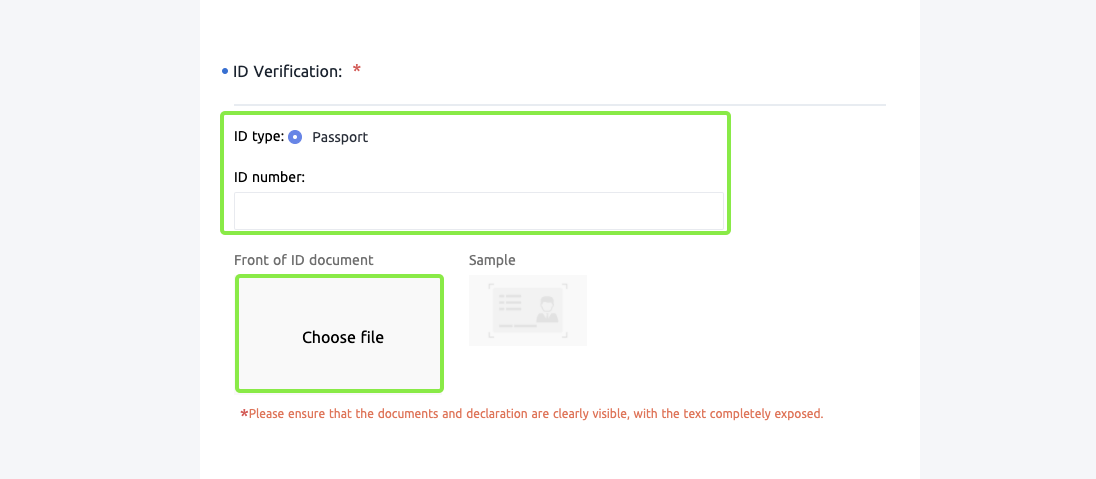The height and width of the screenshot is (479, 1096).
Task: Click the red required asterisk by heading
Action: [x=357, y=71]
